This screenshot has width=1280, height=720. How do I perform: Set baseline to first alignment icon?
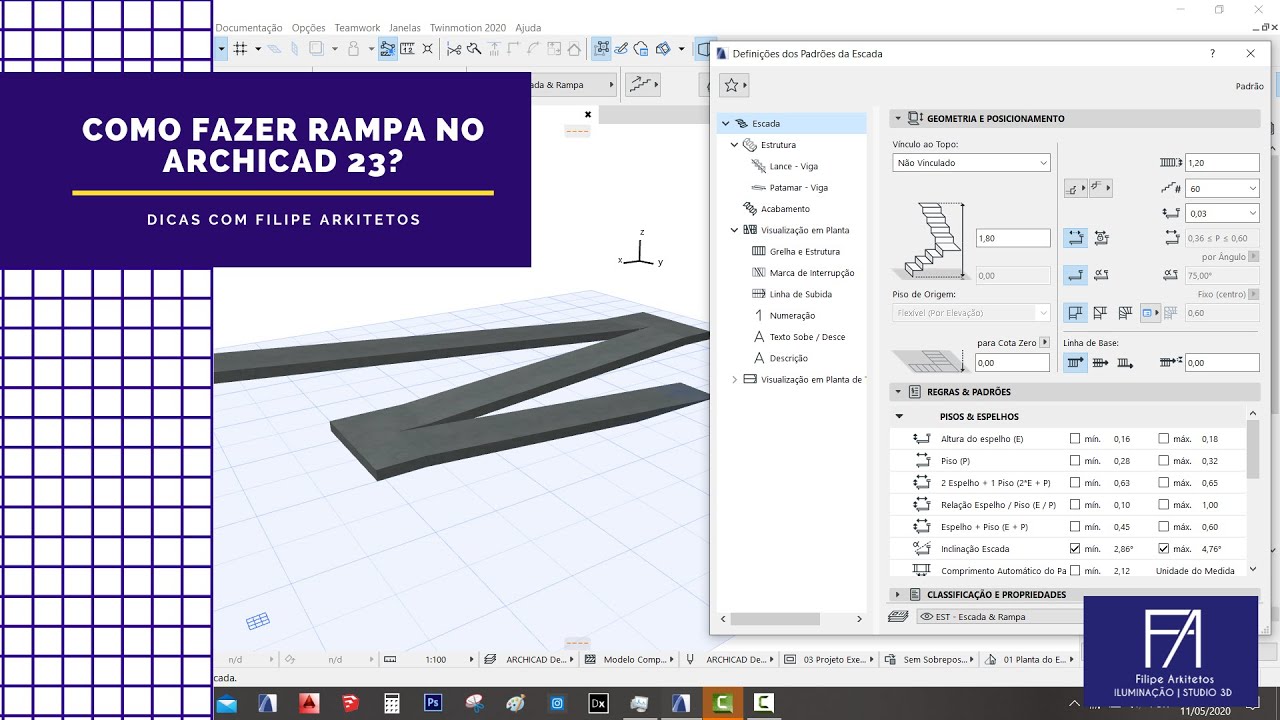click(x=1075, y=363)
